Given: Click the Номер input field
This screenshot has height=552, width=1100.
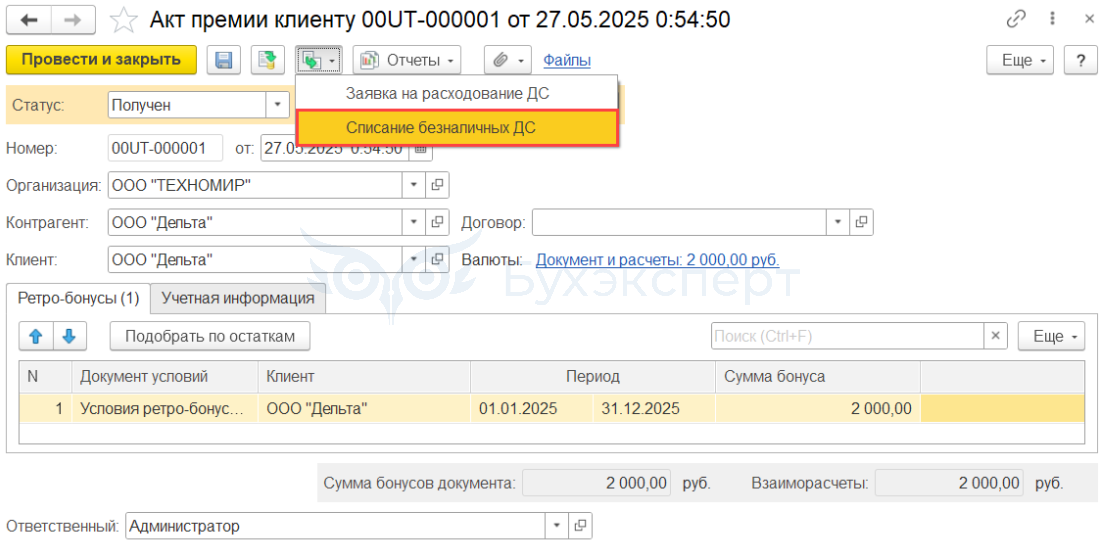Looking at the screenshot, I should click(166, 148).
